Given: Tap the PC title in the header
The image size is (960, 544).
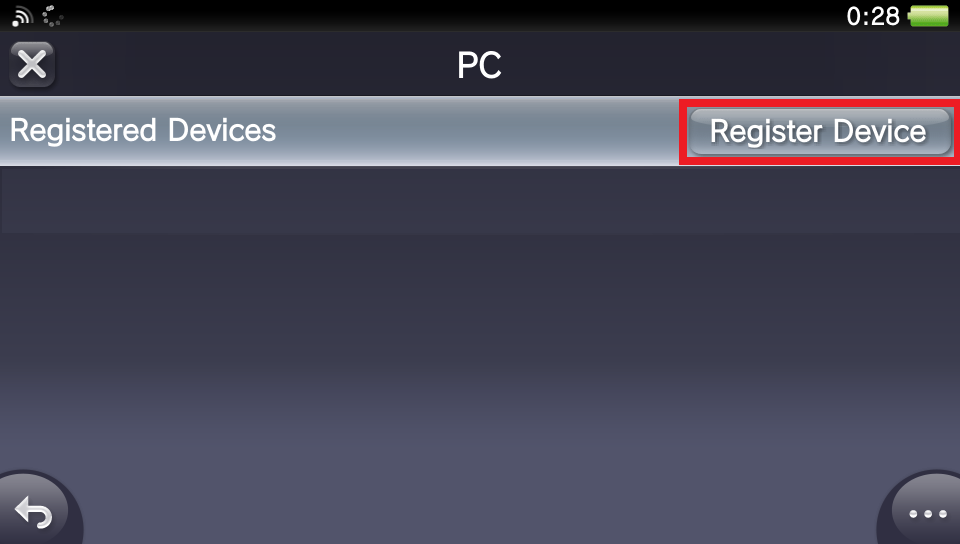Looking at the screenshot, I should (x=479, y=65).
